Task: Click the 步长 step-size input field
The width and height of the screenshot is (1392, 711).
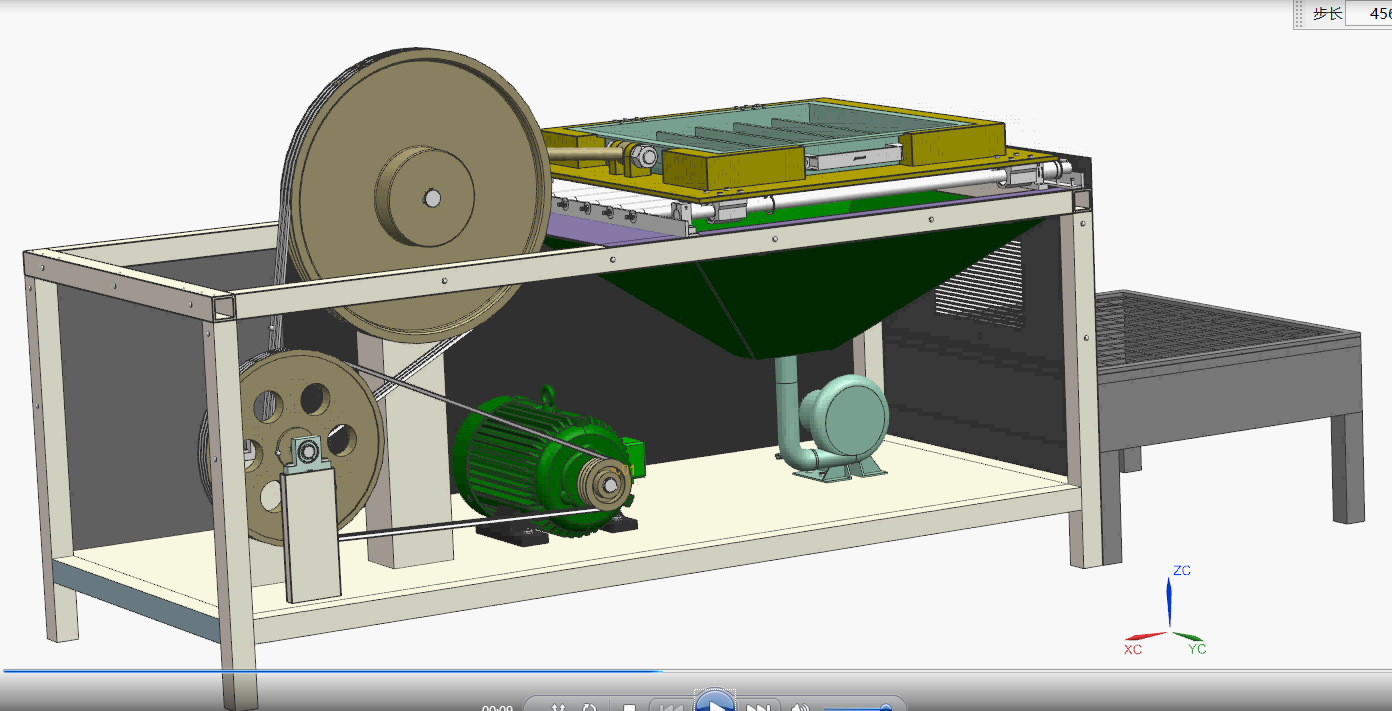Action: pos(1369,13)
